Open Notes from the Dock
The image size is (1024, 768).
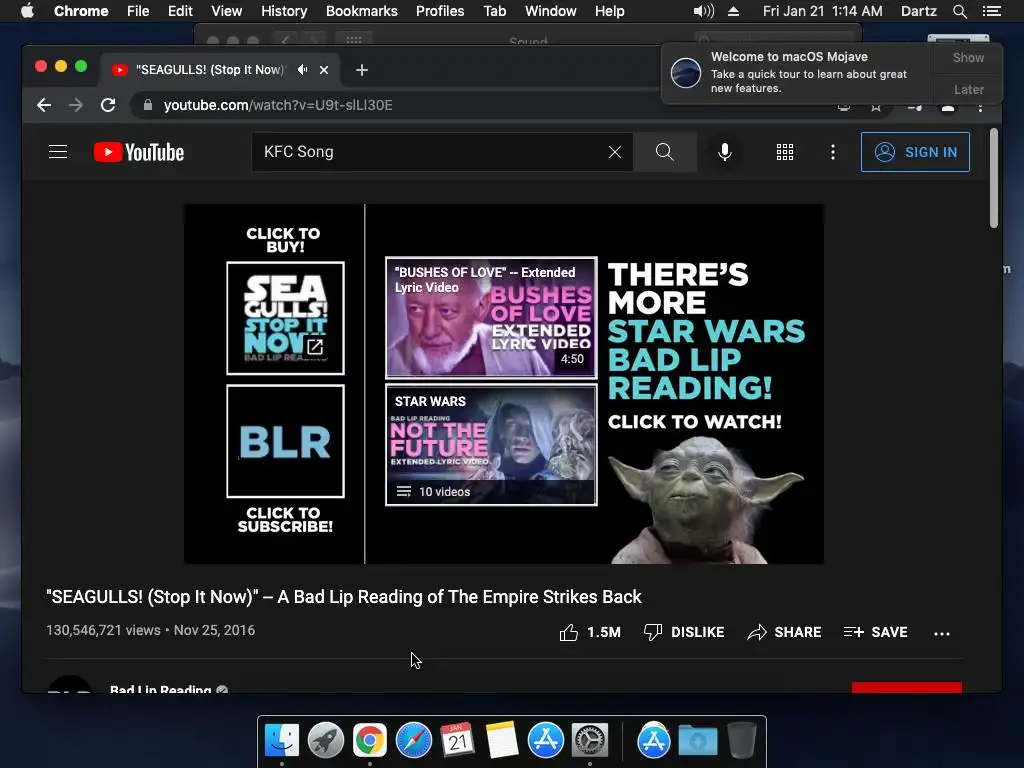click(502, 741)
